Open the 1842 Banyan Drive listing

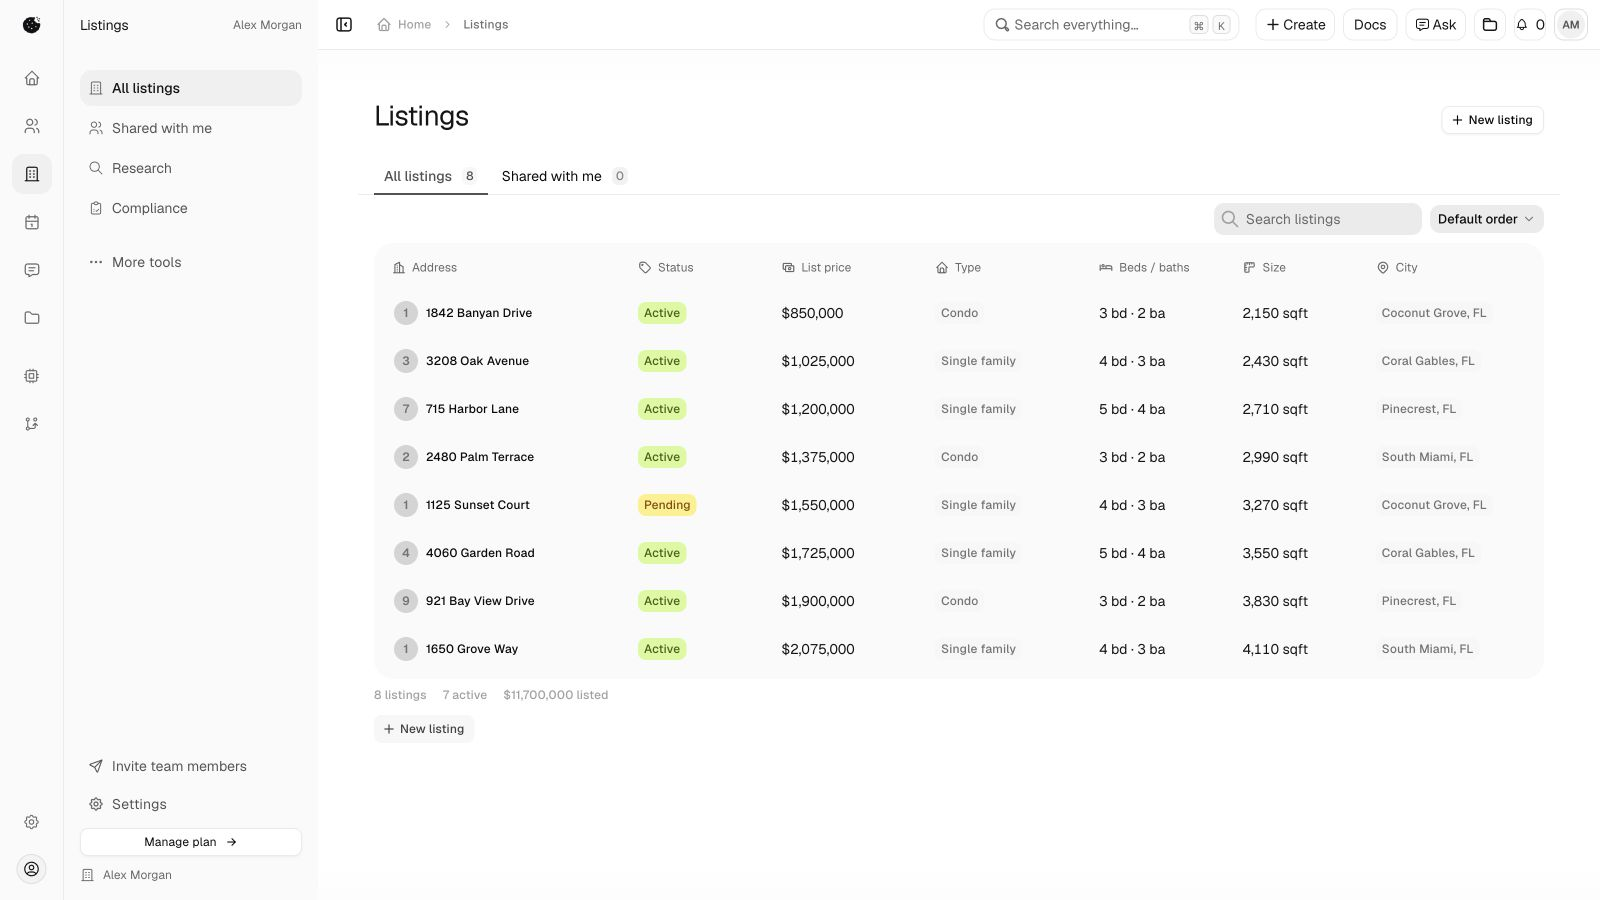tap(478, 313)
